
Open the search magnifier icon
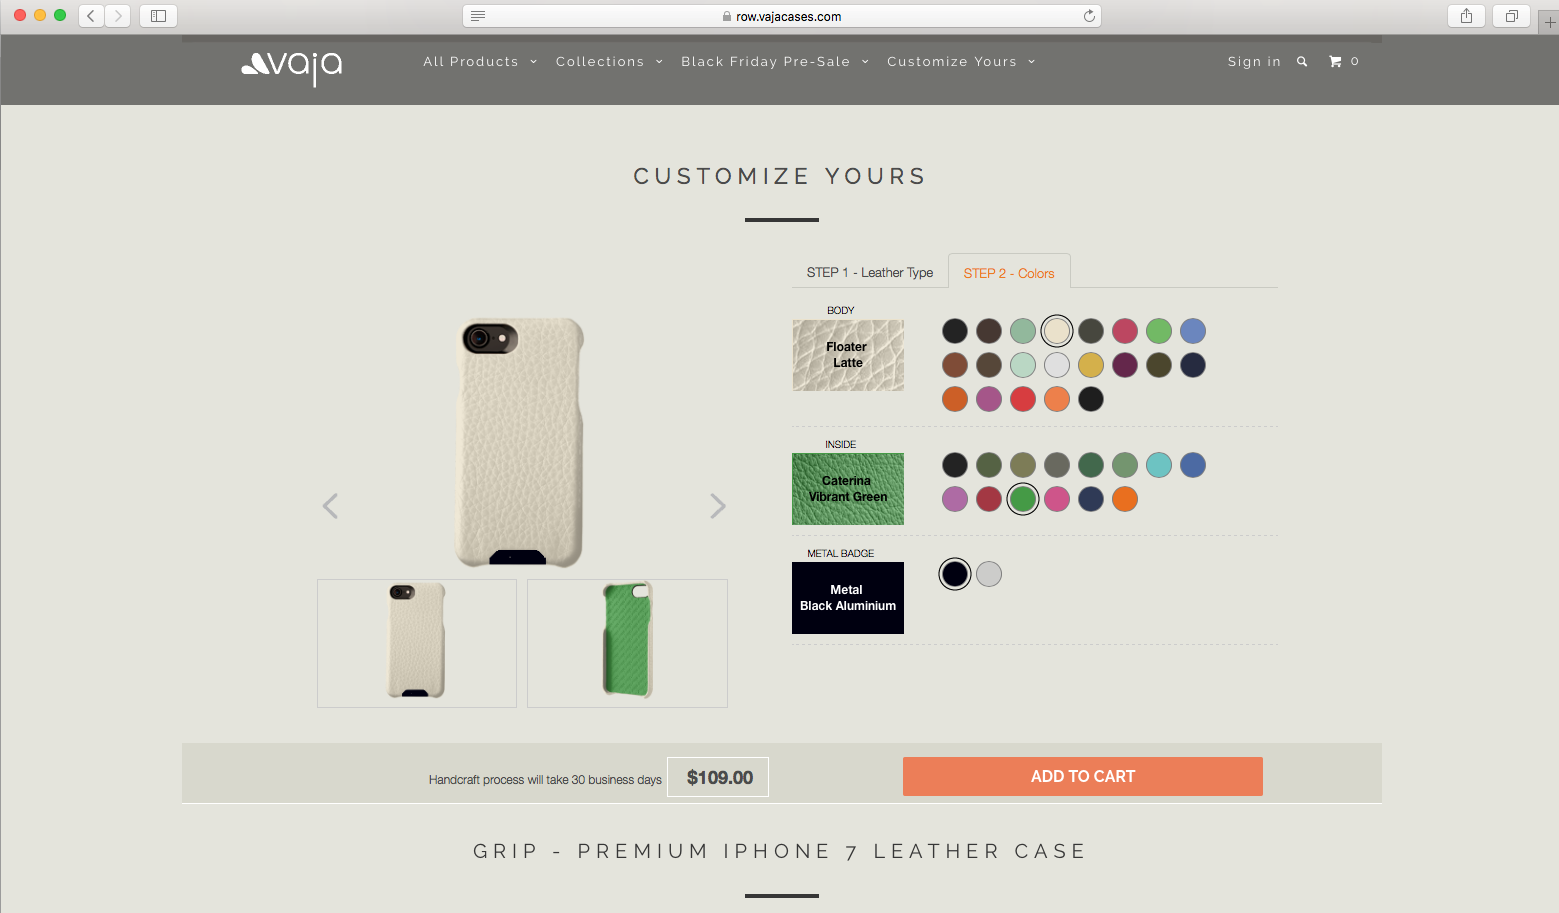click(x=1302, y=62)
